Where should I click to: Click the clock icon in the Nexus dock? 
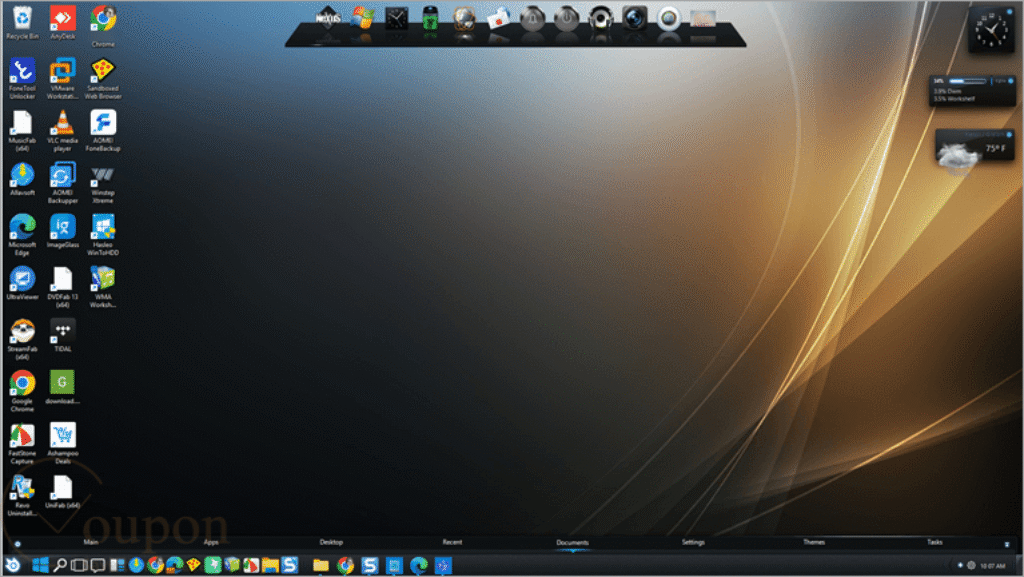tap(396, 18)
